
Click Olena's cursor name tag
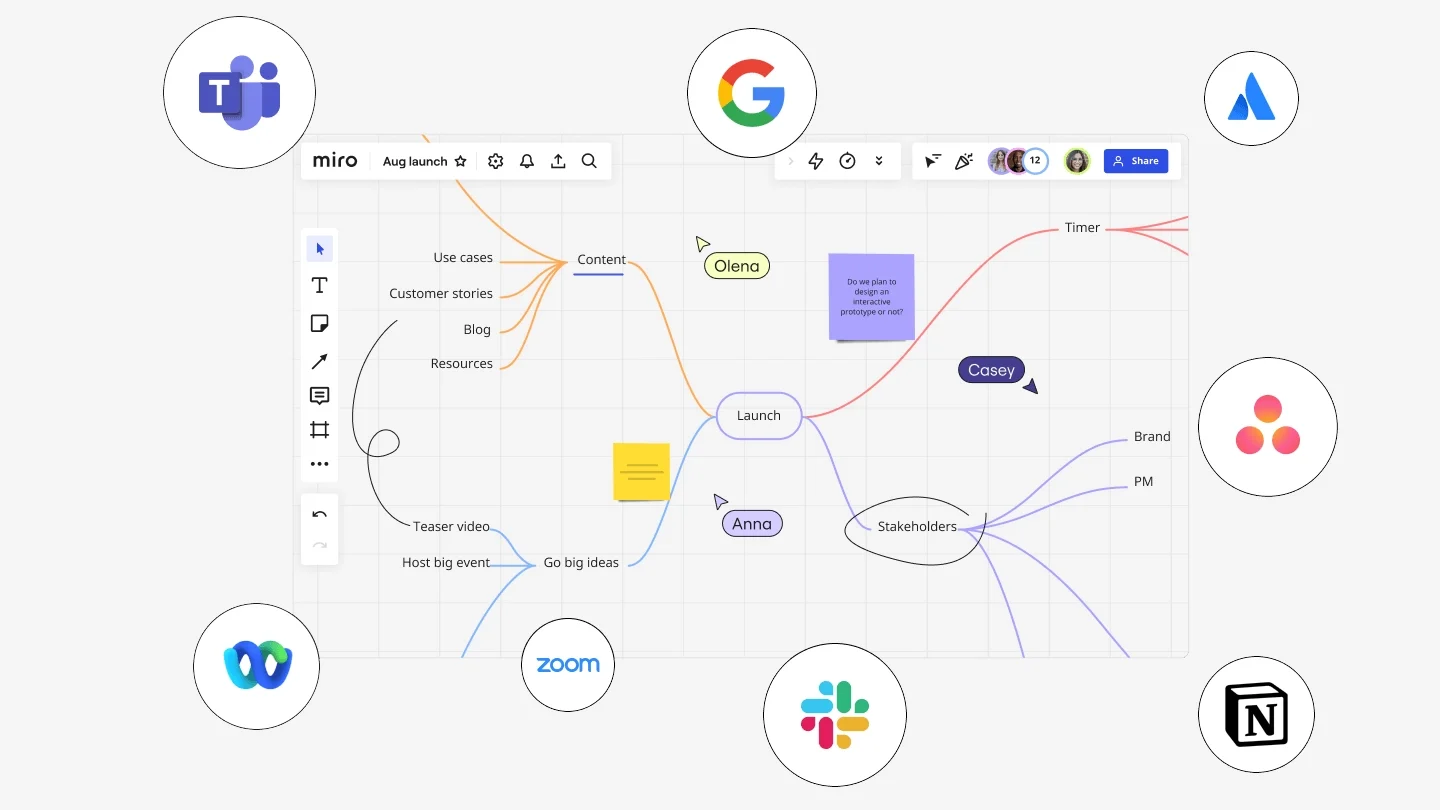pos(737,266)
